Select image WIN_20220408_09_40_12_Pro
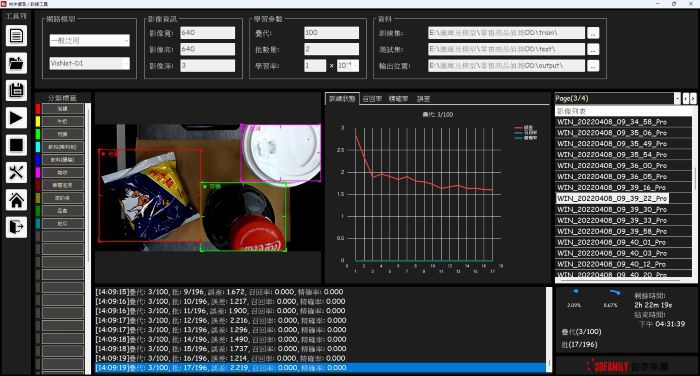Screen dimensions: 700x376 pos(612,264)
